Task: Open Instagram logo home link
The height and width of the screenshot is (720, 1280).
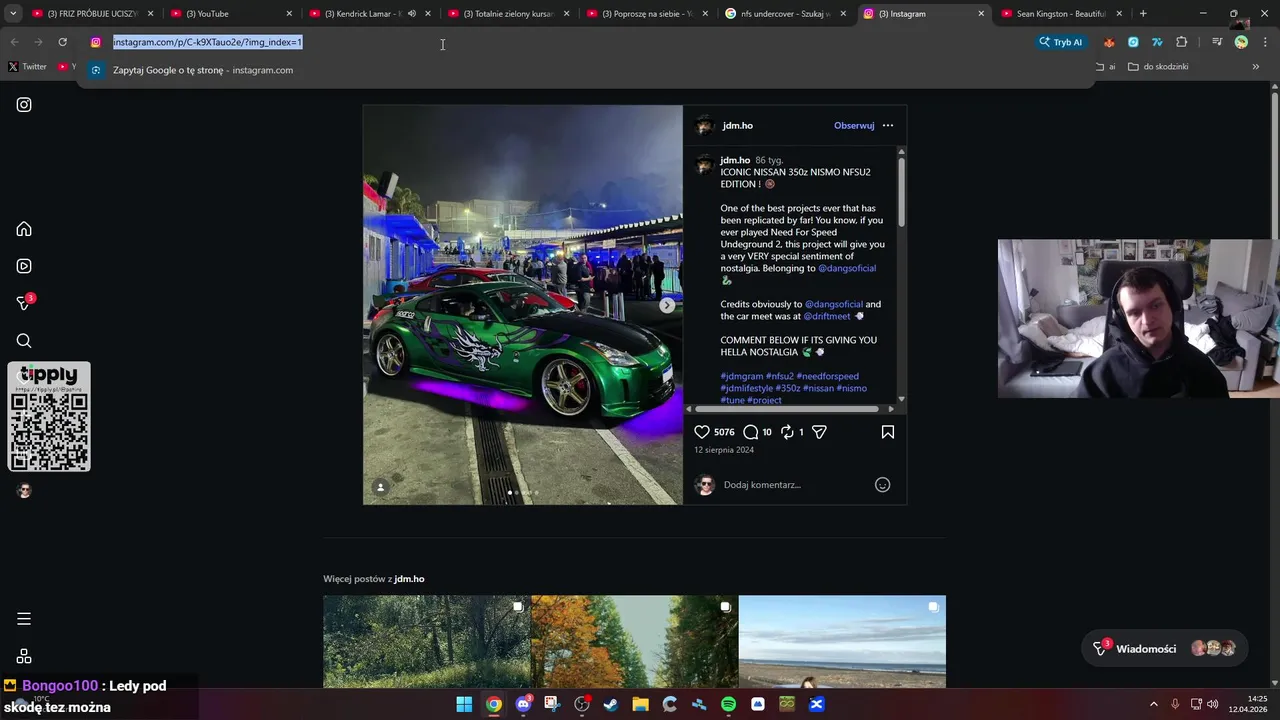Action: pos(24,105)
